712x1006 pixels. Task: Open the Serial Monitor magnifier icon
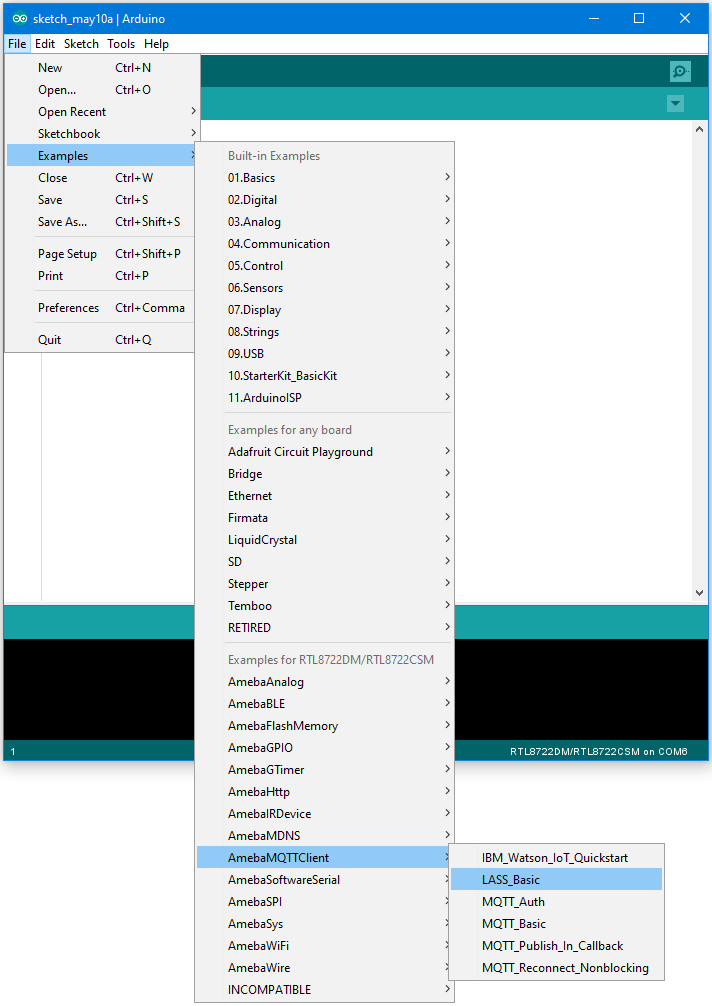(x=679, y=71)
